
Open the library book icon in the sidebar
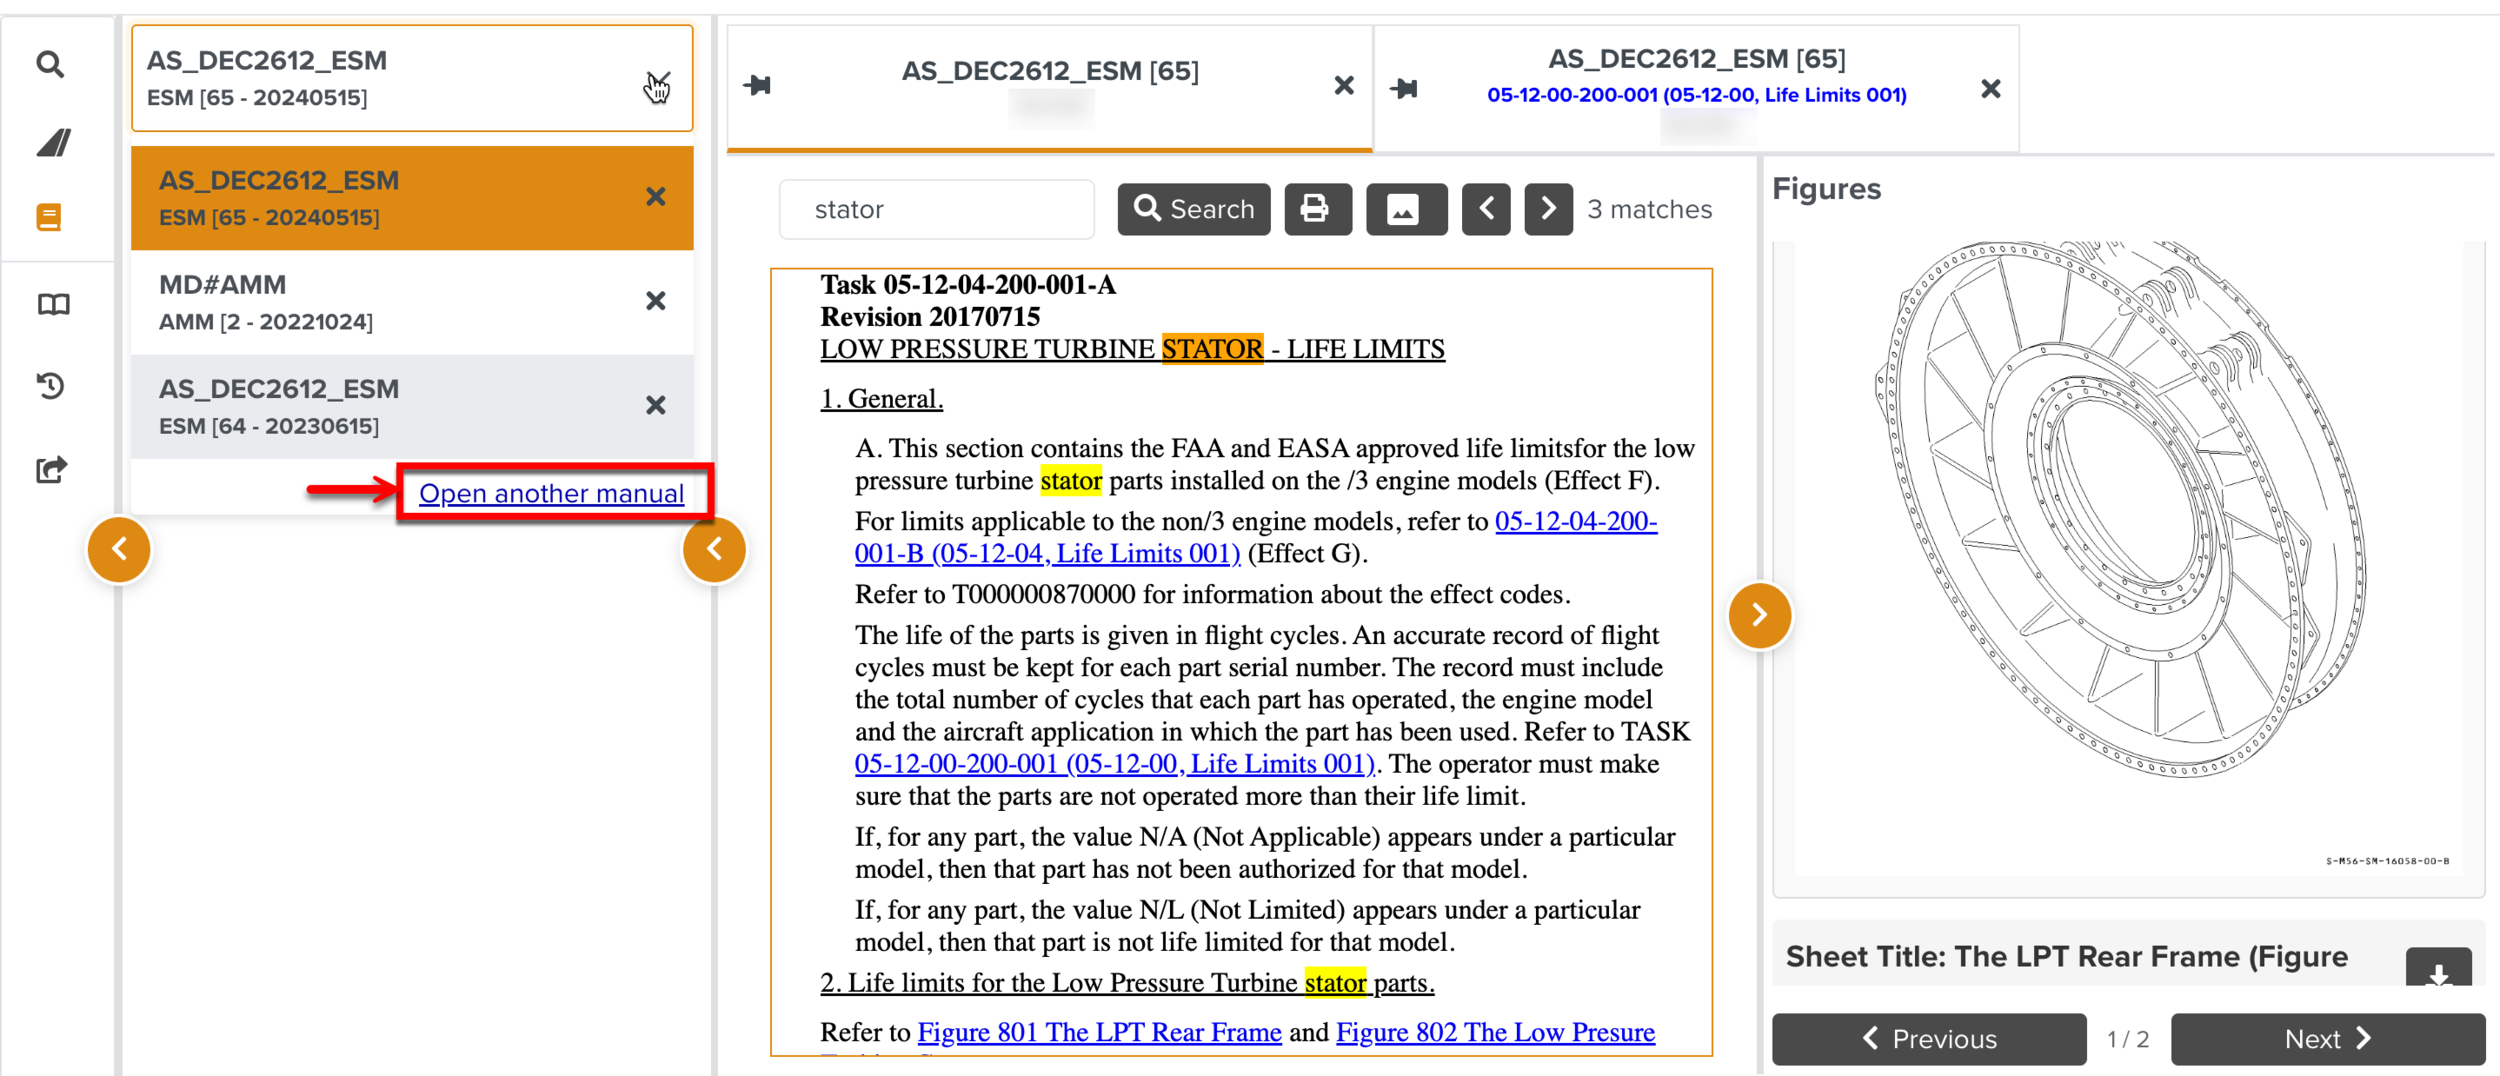(x=51, y=303)
